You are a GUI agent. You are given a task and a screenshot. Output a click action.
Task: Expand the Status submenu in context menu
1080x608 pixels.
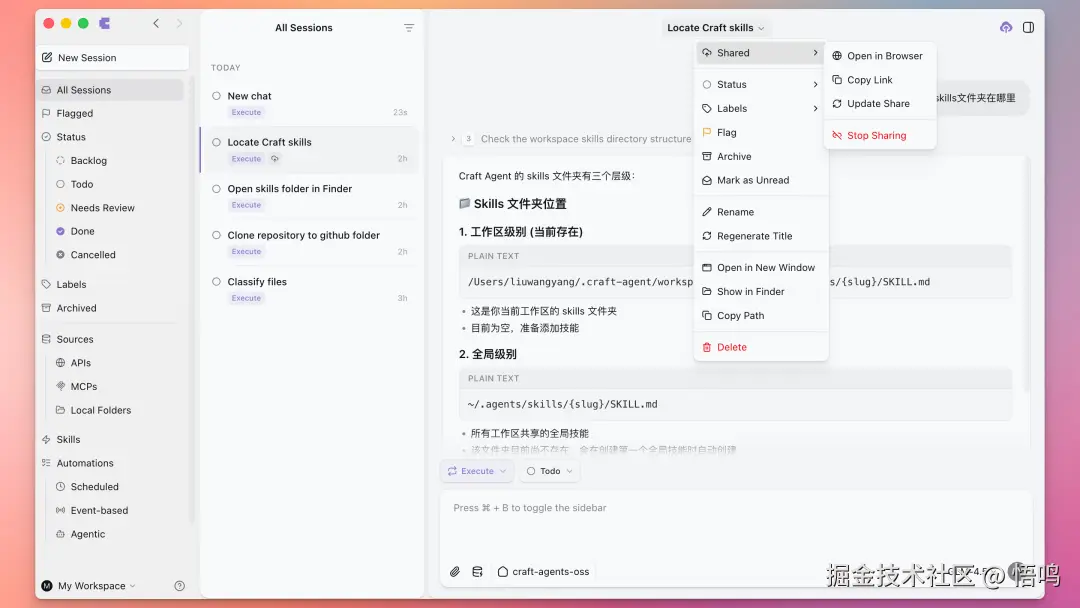(760, 85)
